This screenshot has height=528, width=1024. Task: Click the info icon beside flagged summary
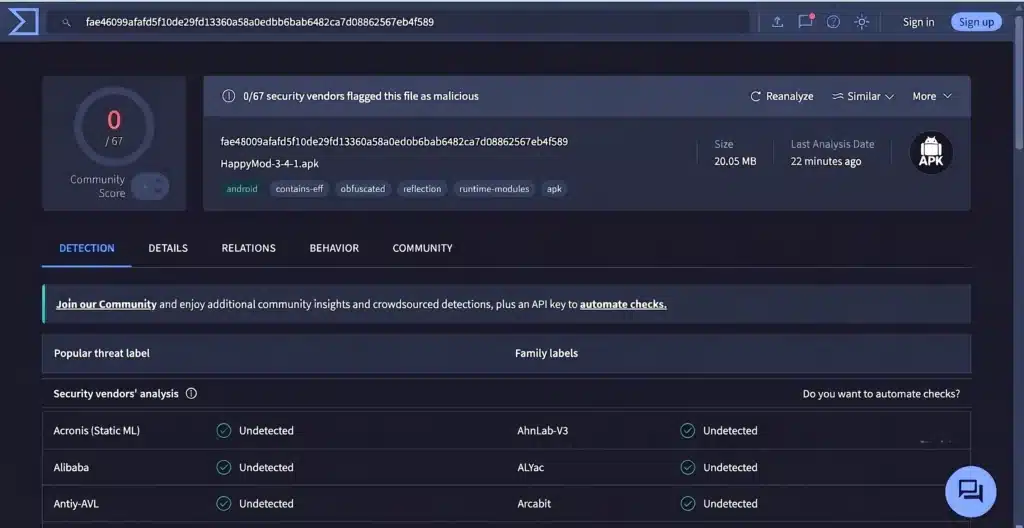click(x=229, y=96)
